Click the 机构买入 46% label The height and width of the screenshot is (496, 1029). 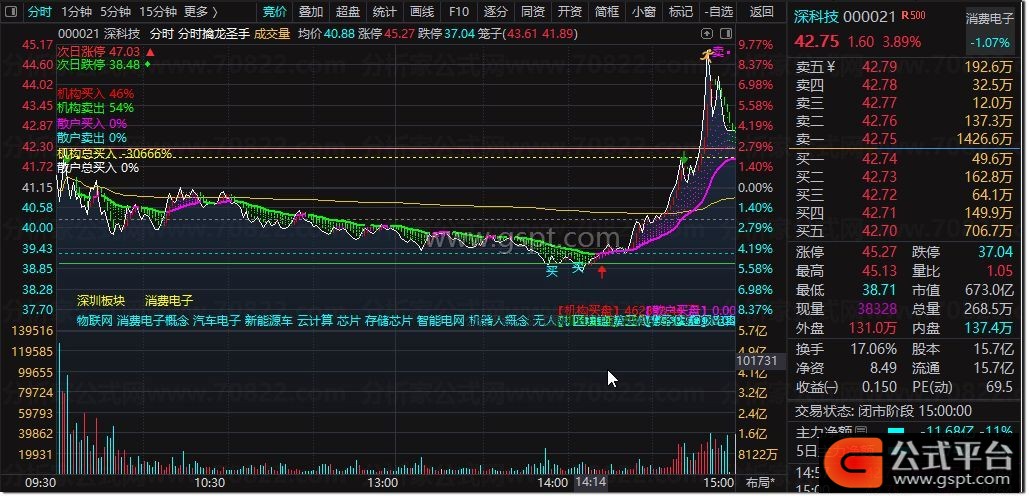pyautogui.click(x=96, y=93)
